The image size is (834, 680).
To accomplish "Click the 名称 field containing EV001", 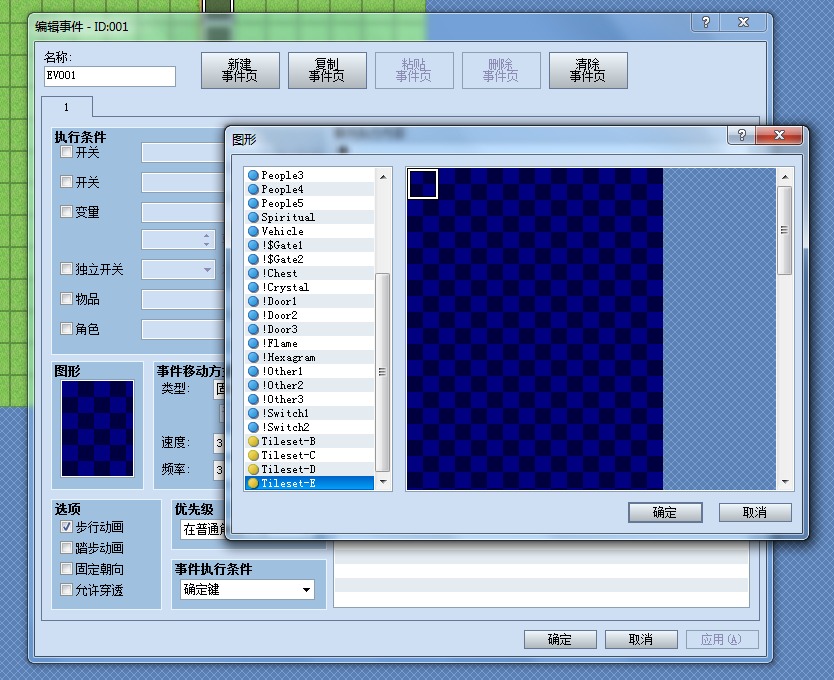I will pyautogui.click(x=110, y=76).
